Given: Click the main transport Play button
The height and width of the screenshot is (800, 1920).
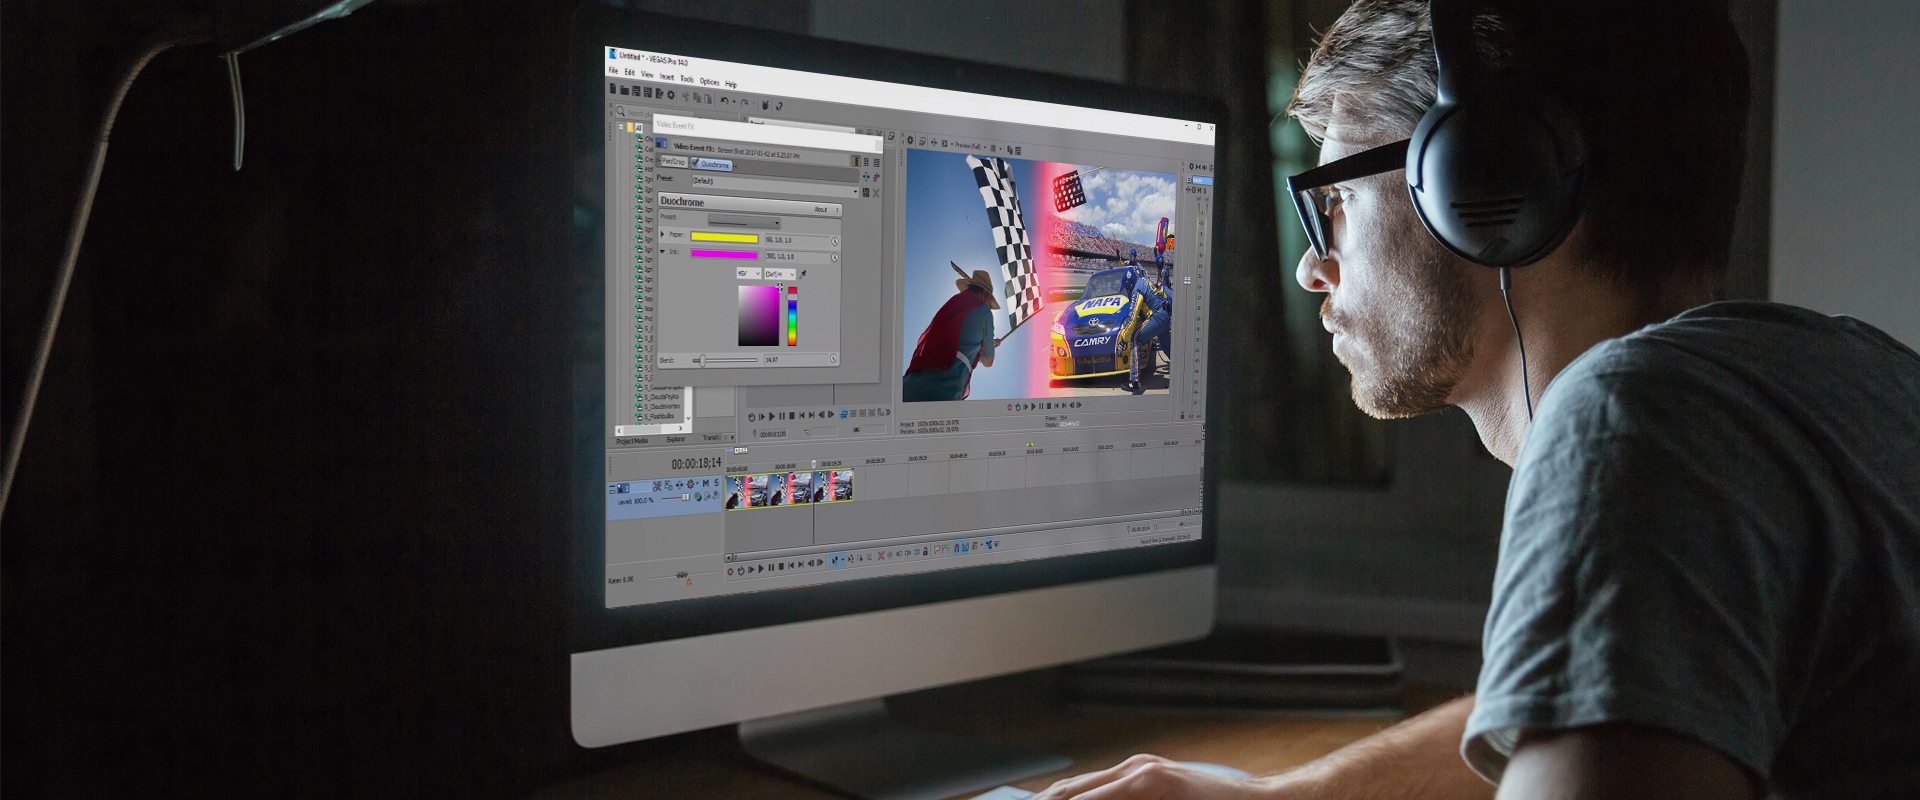Looking at the screenshot, I should click(x=761, y=568).
